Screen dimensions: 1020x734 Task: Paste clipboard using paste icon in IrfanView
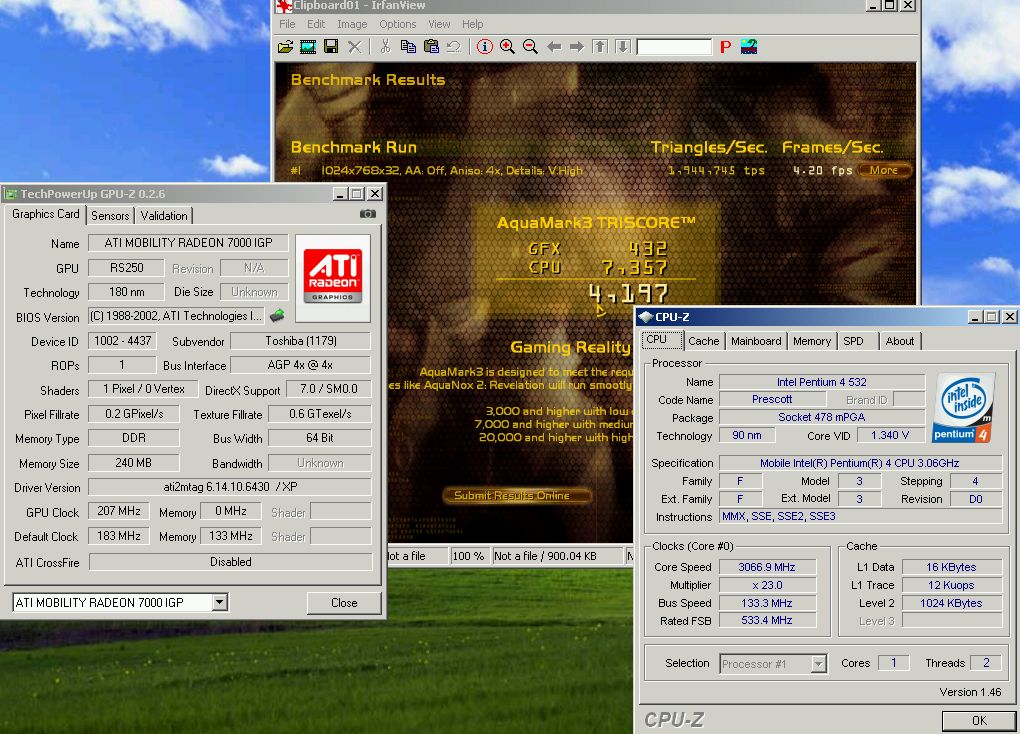431,47
